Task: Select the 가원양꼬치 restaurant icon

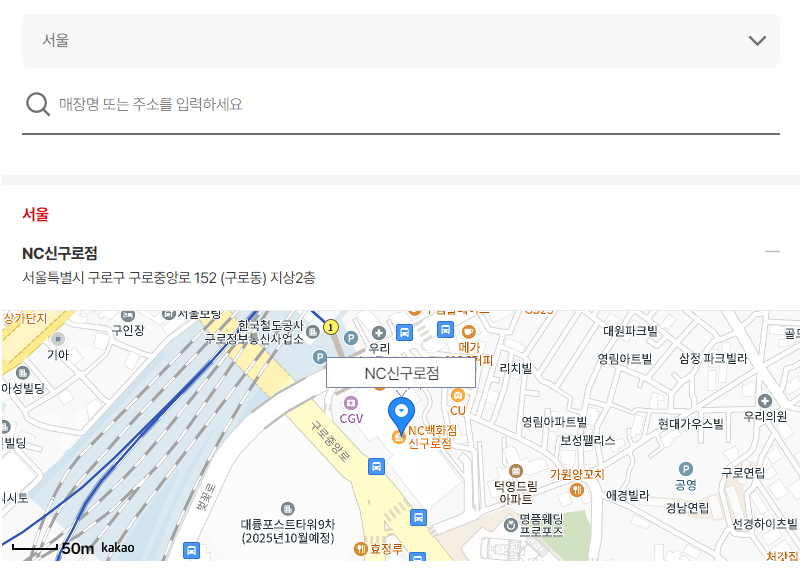Action: 577,490
